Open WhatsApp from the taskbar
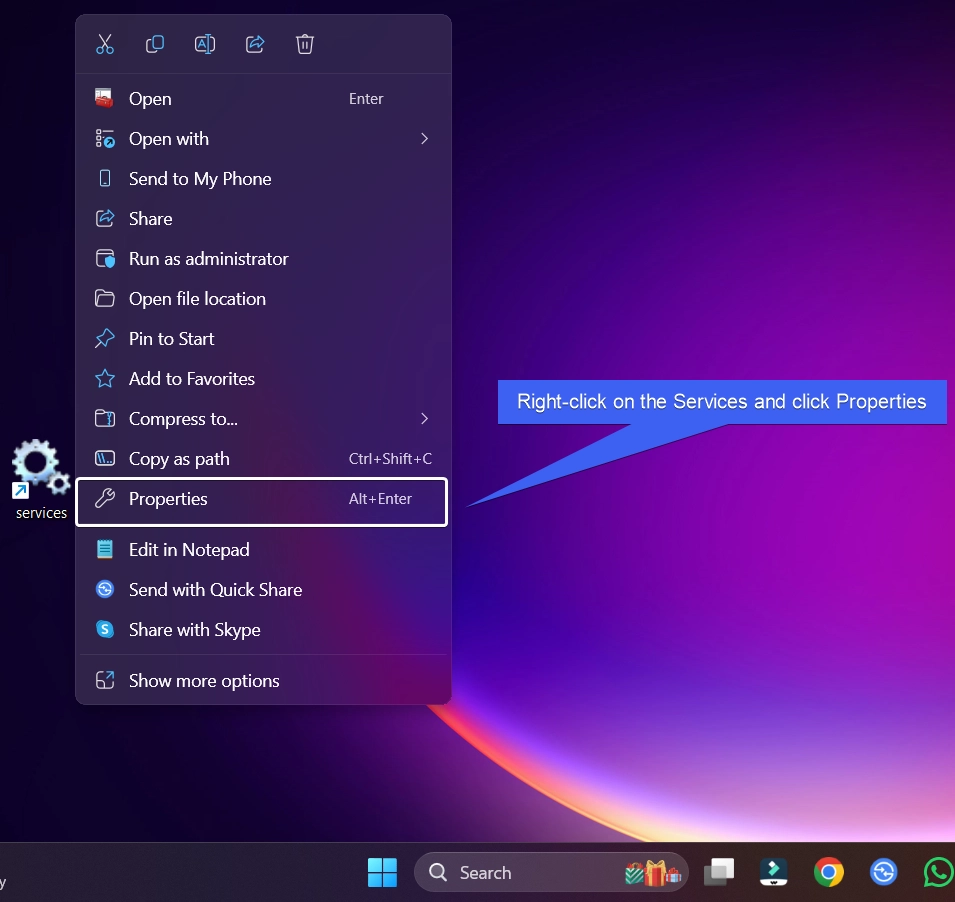This screenshot has width=955, height=902. click(939, 873)
